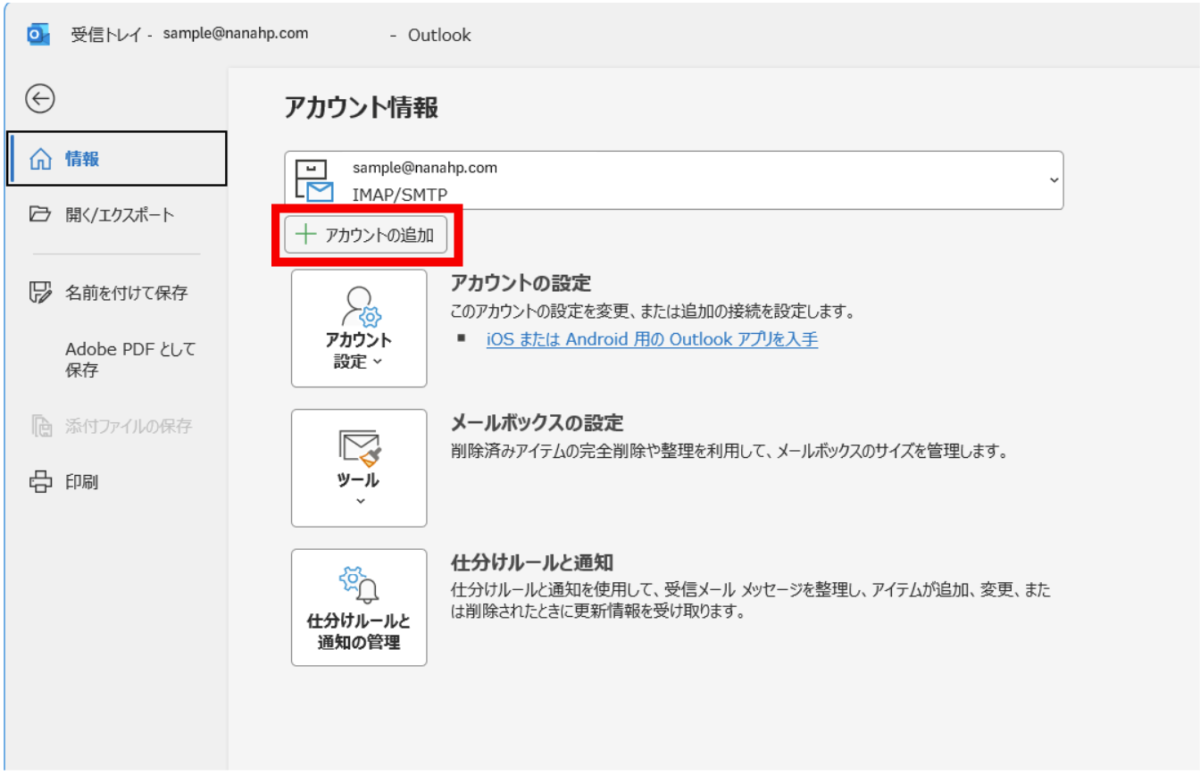Click the home icon beside 情報
The height and width of the screenshot is (774, 1200).
[40, 159]
